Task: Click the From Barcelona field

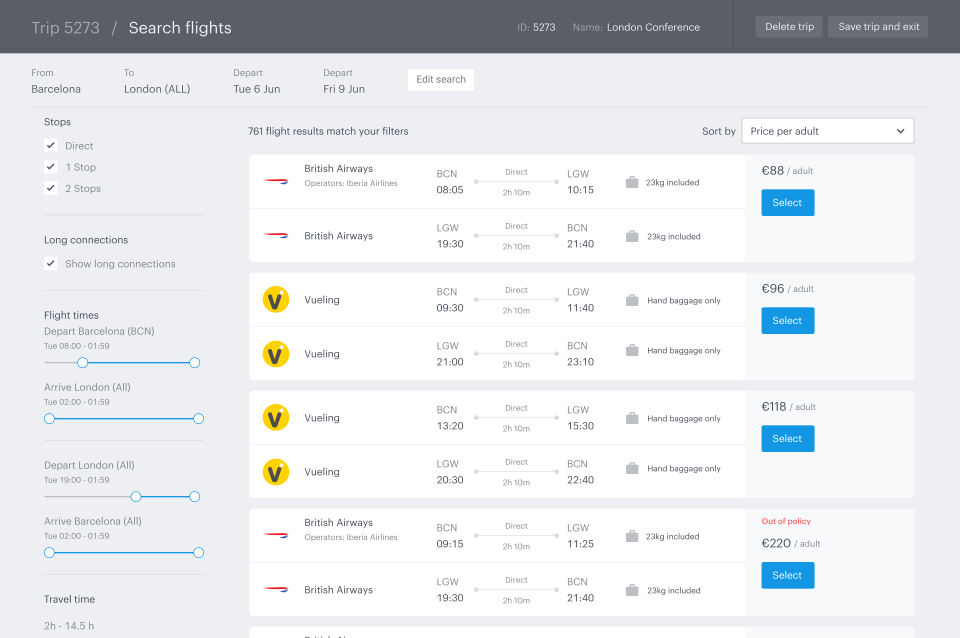Action: pyautogui.click(x=56, y=81)
